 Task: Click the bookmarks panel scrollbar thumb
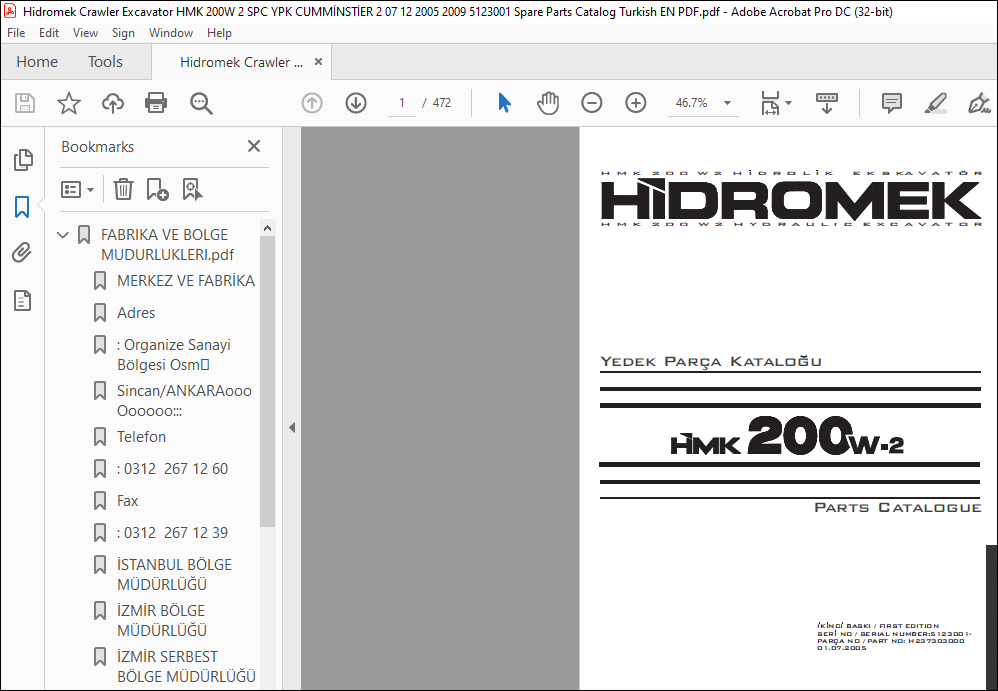coord(267,382)
